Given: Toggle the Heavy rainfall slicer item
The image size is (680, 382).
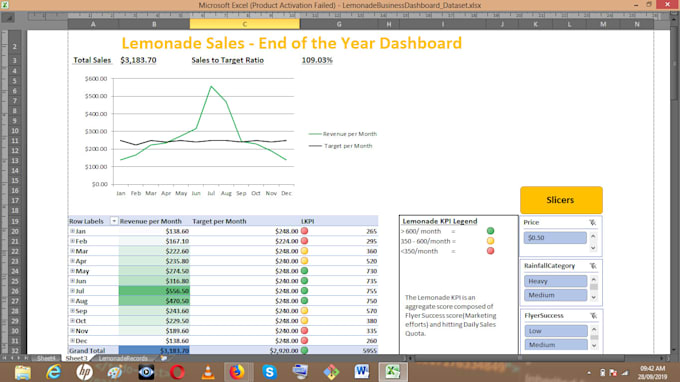Looking at the screenshot, I should [x=556, y=281].
